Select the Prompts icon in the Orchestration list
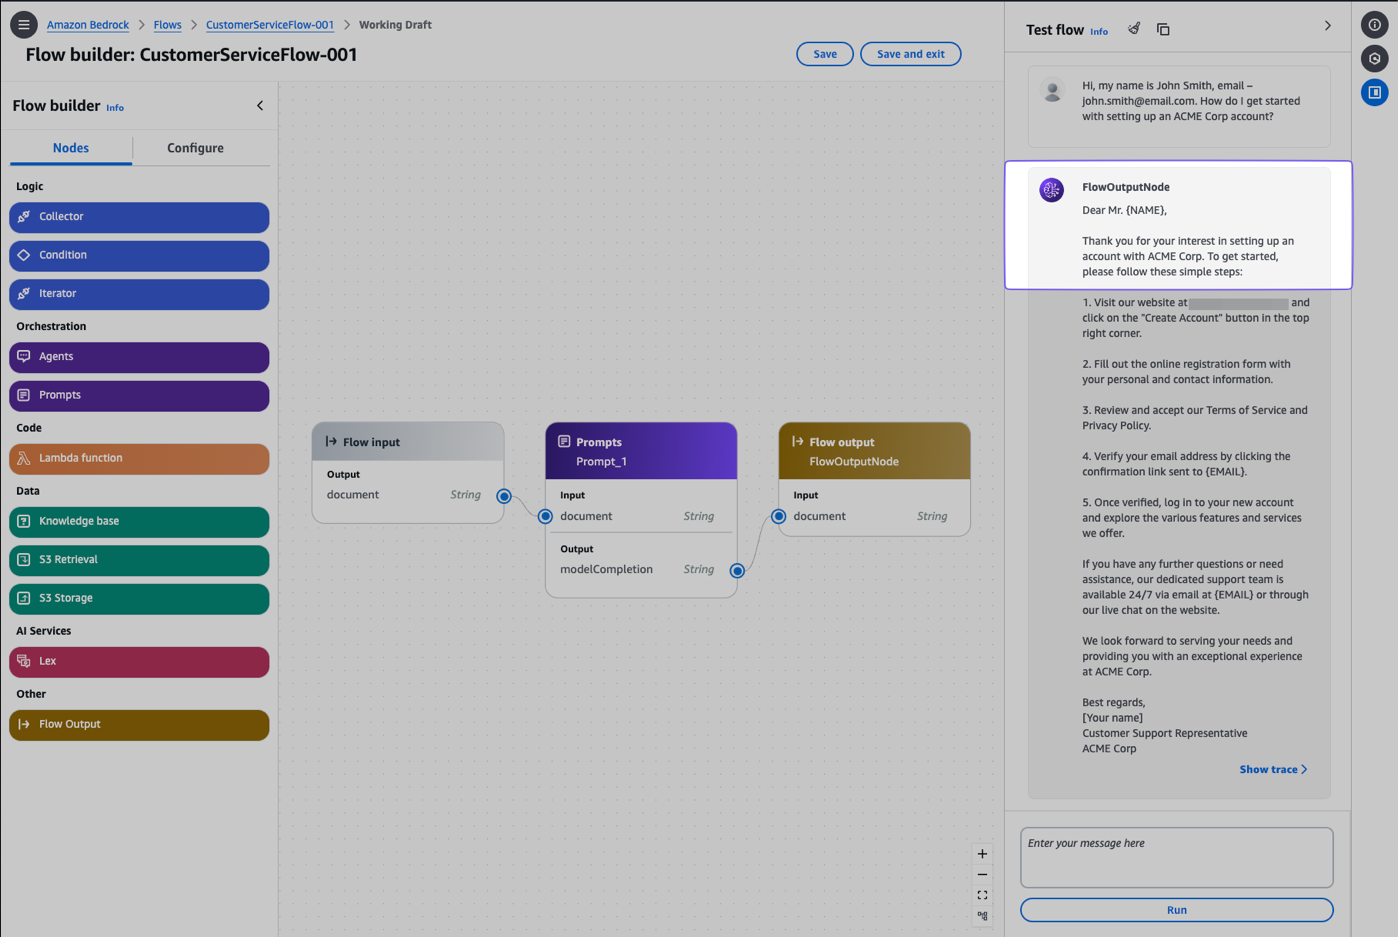The image size is (1398, 937). point(24,395)
